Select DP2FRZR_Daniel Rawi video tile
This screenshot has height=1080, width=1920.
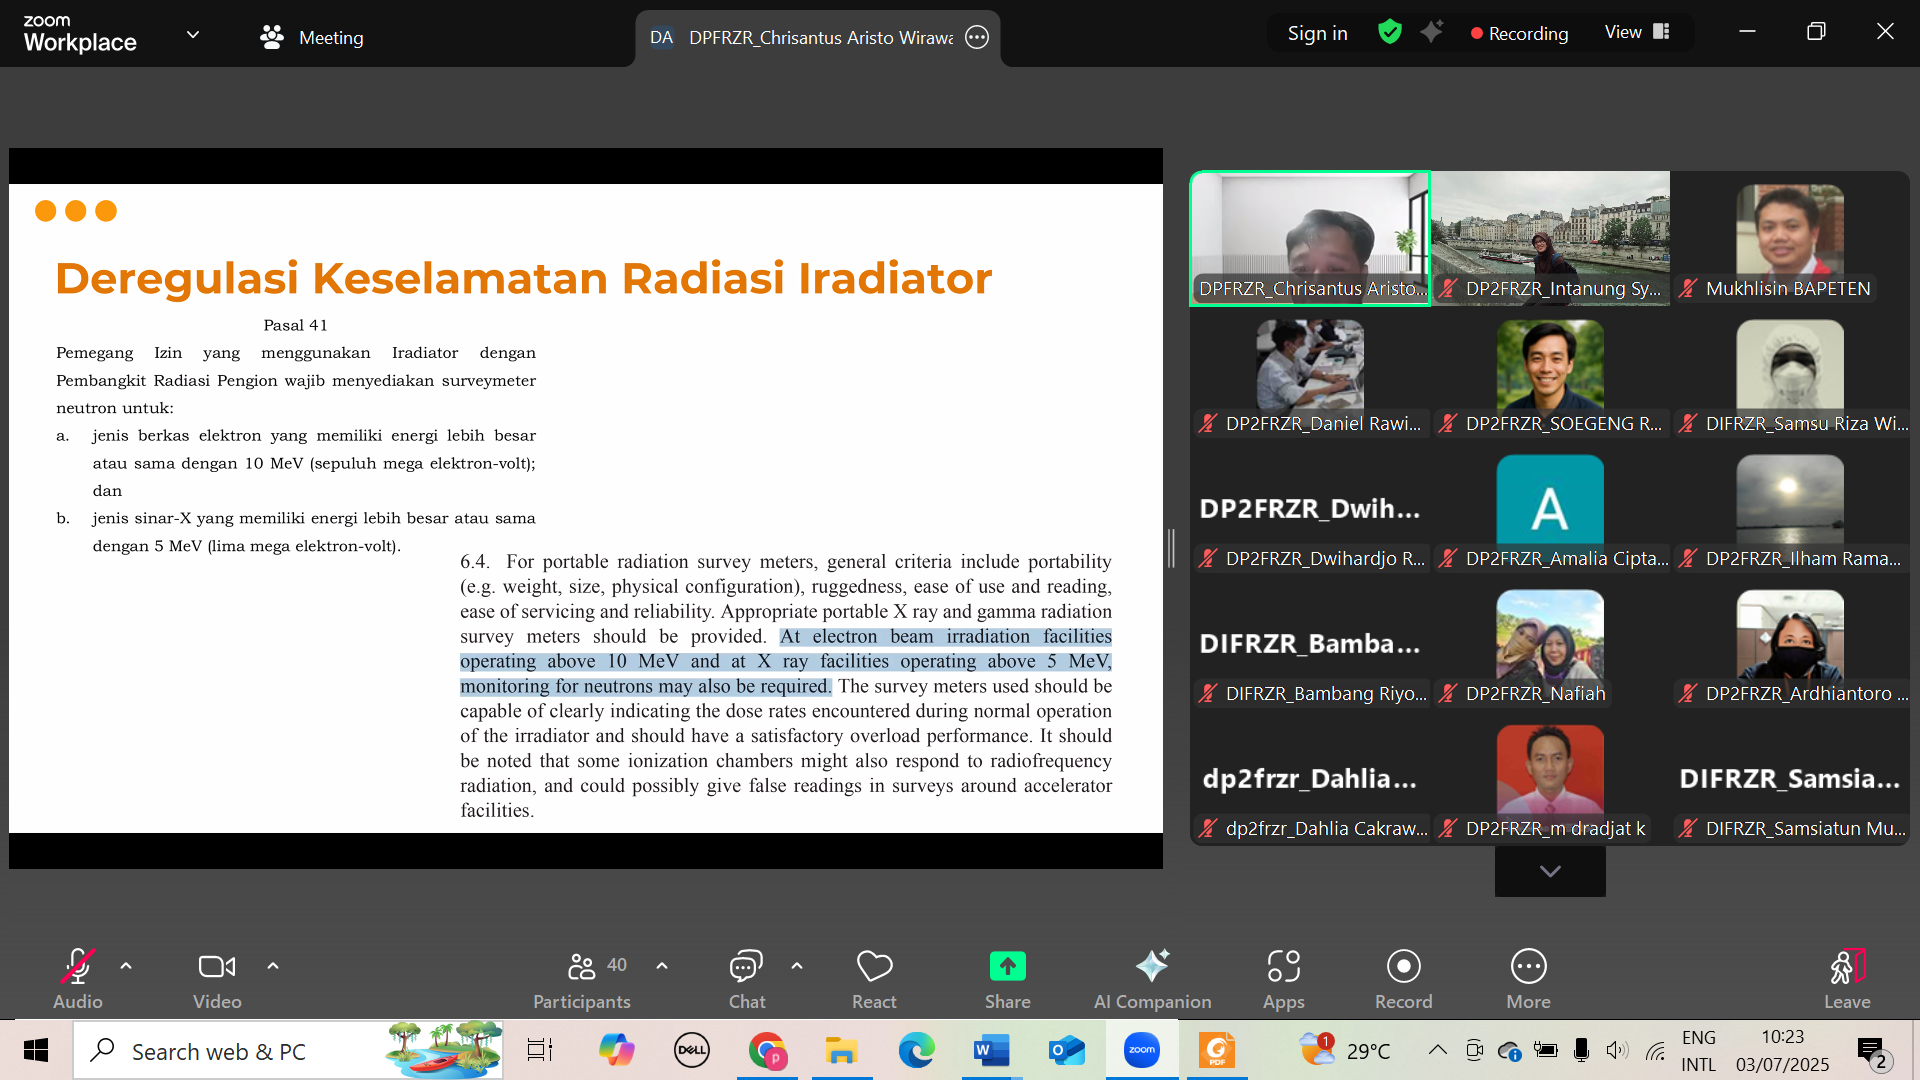click(x=1310, y=373)
